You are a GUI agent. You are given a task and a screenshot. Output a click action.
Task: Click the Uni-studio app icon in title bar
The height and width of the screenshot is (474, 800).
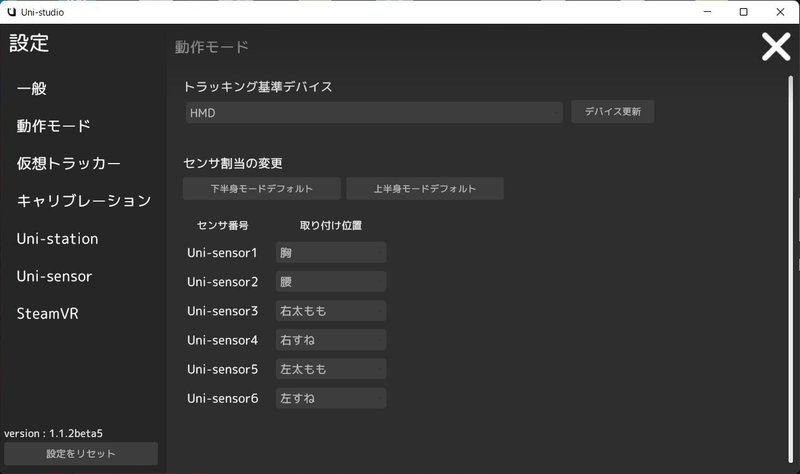pos(11,12)
